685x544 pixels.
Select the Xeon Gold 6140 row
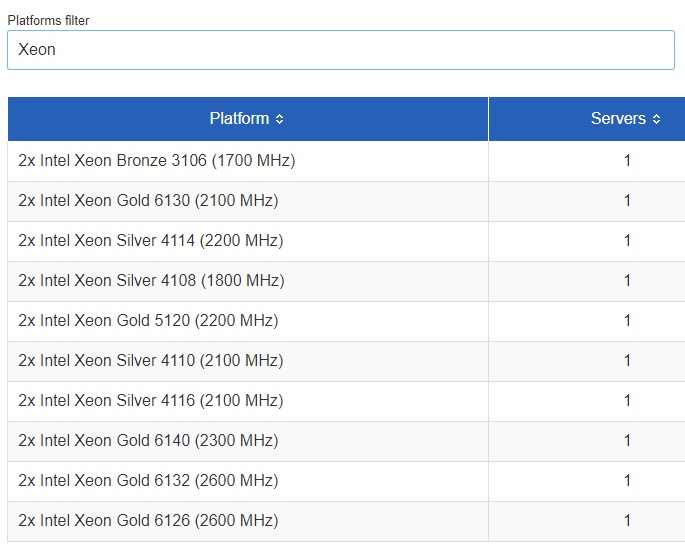148,440
